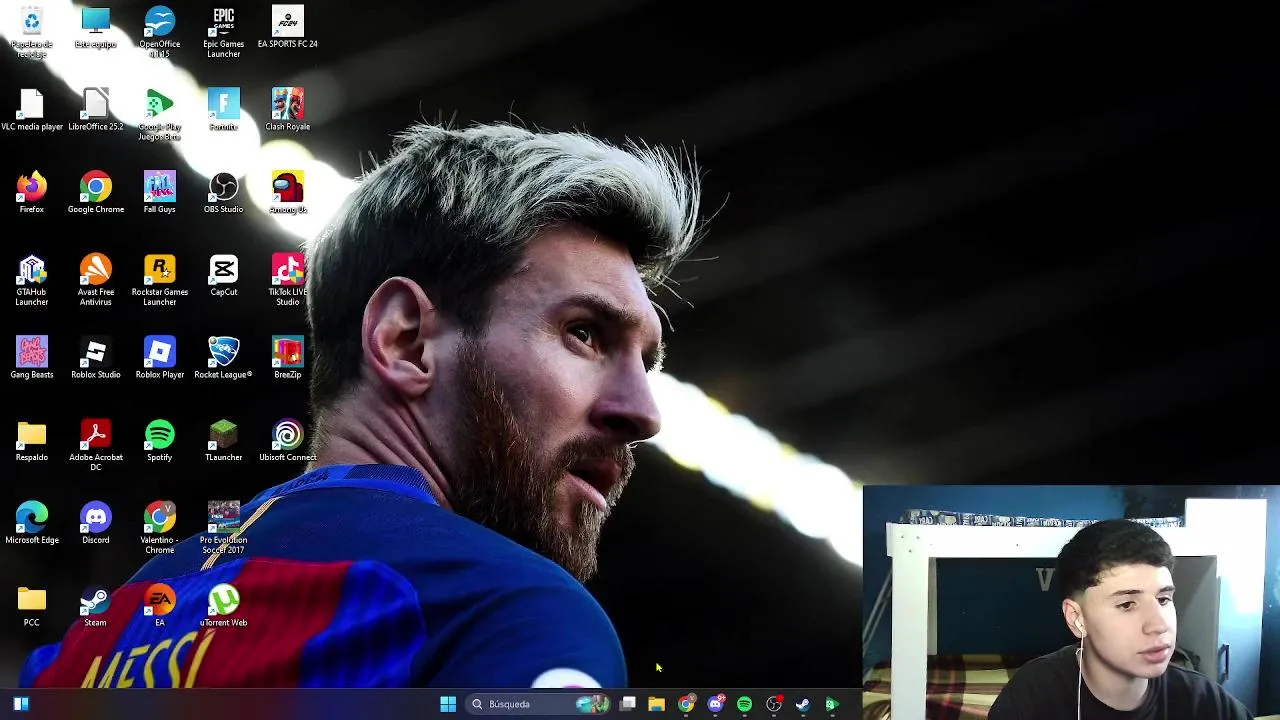The image size is (1280, 720).
Task: Open Spotify from the taskbar
Action: tap(744, 704)
